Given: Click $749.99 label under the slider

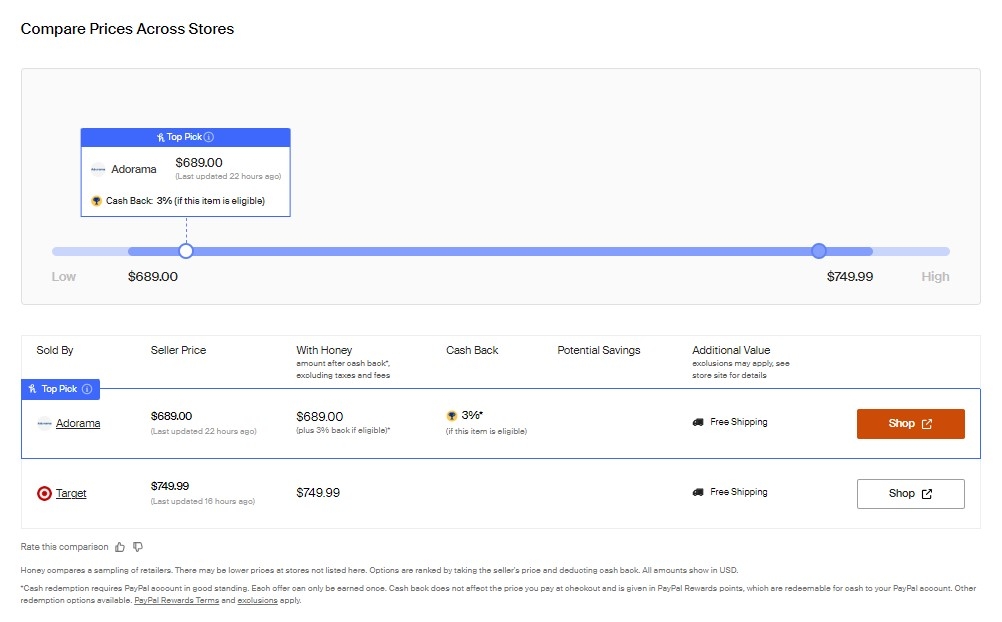Looking at the screenshot, I should click(850, 277).
